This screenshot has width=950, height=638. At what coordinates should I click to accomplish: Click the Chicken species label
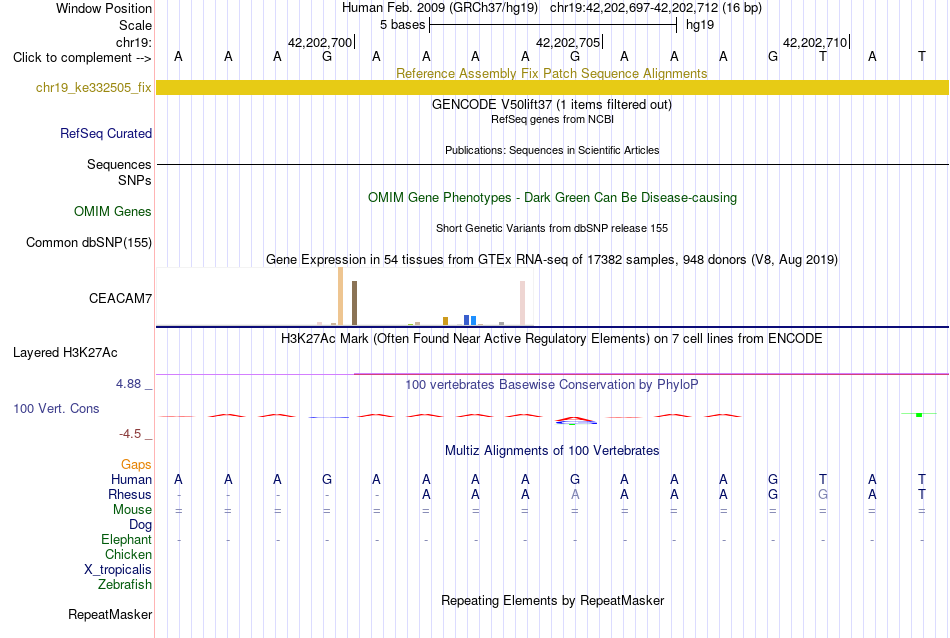128,554
